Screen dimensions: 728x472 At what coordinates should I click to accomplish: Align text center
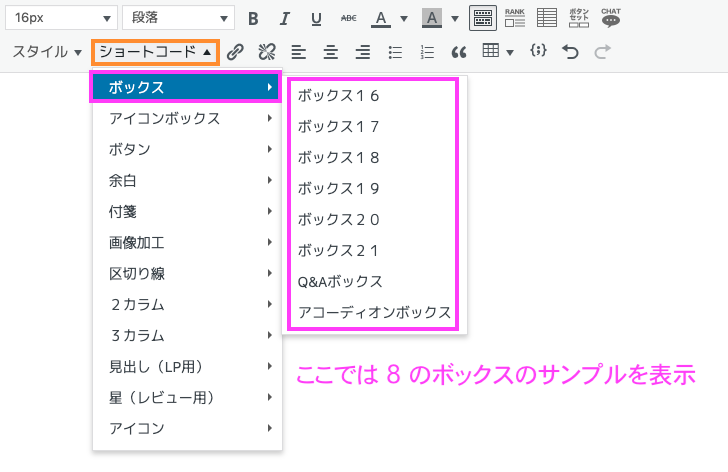tap(331, 52)
